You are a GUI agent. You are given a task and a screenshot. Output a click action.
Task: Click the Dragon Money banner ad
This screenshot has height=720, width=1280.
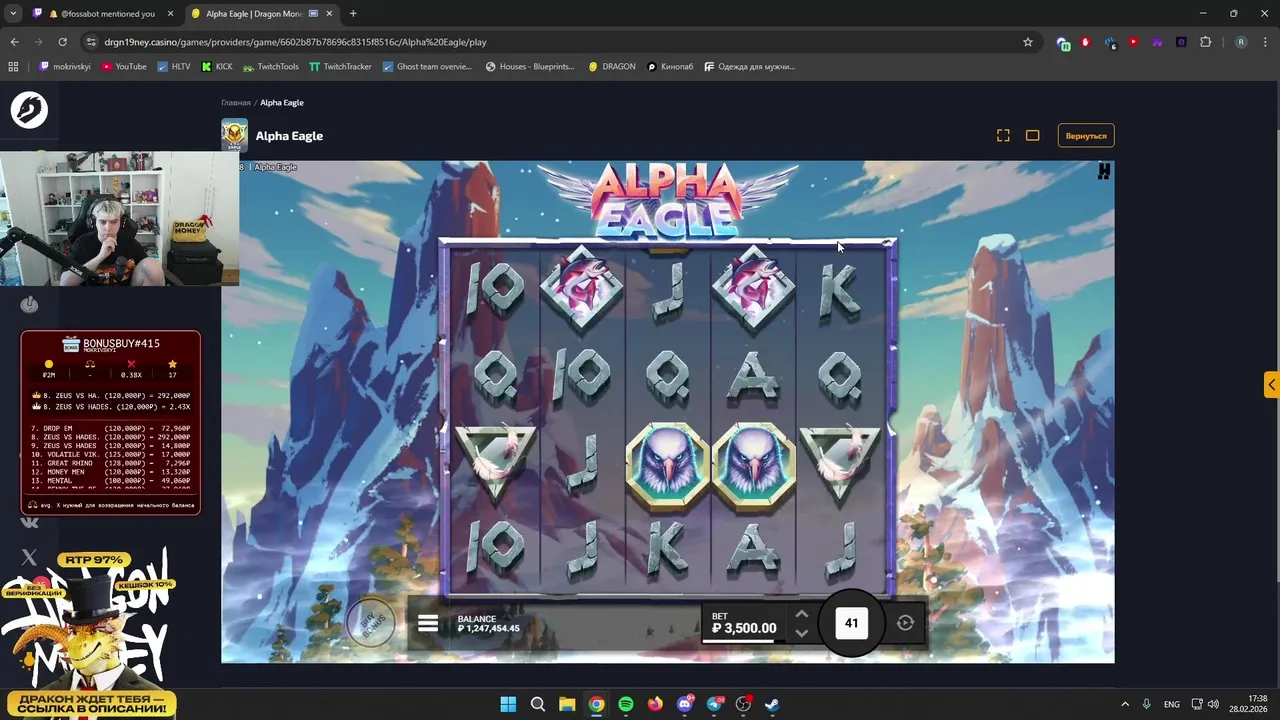[90, 635]
